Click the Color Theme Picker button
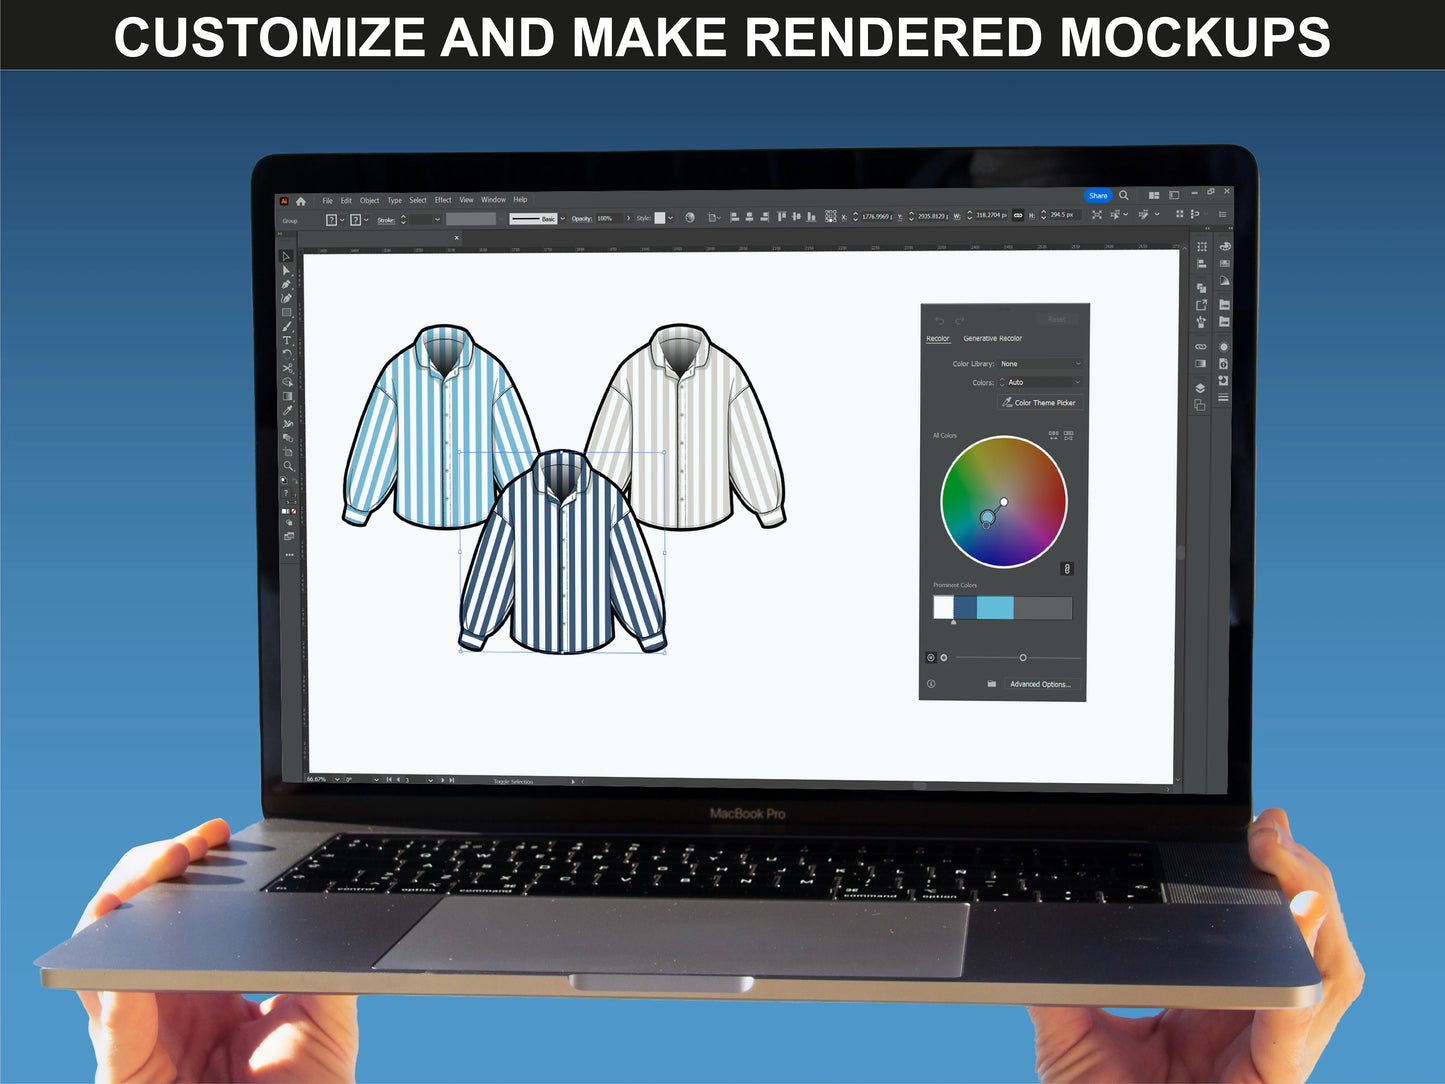 point(1039,403)
